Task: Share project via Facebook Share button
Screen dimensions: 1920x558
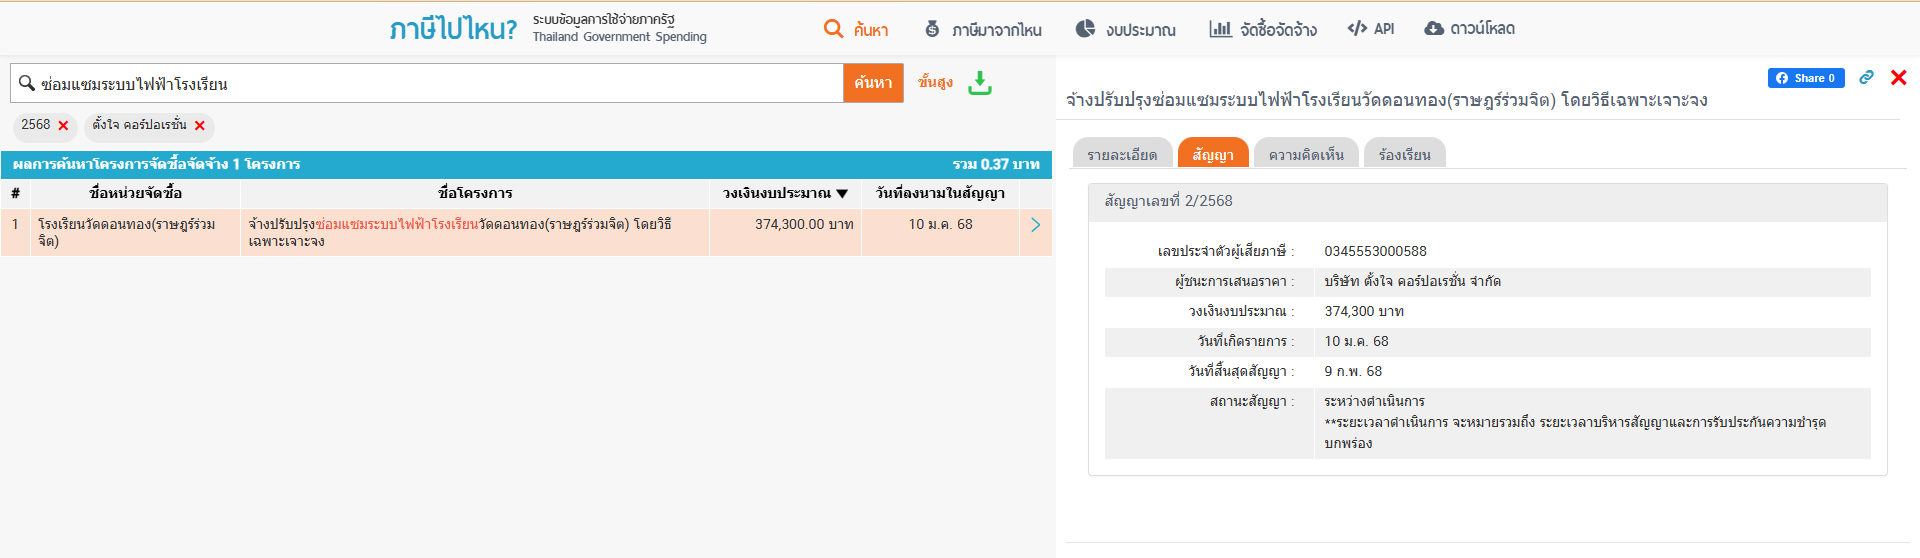Action: (1805, 78)
